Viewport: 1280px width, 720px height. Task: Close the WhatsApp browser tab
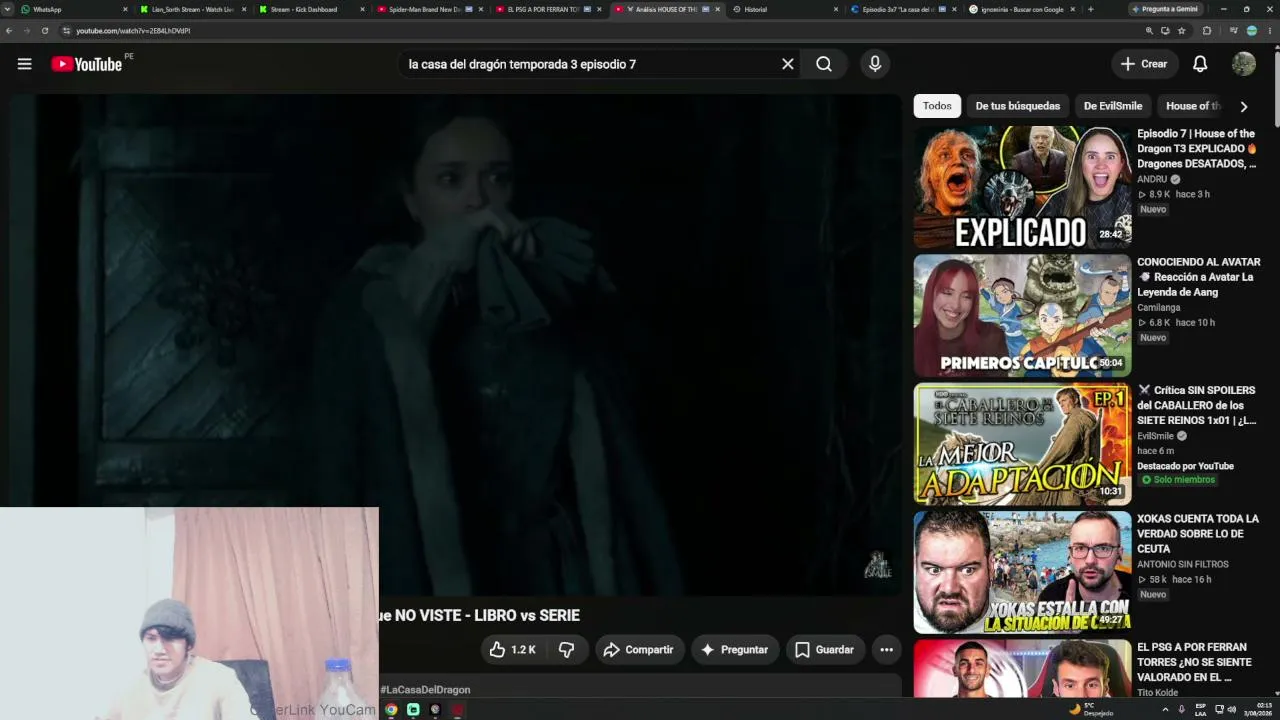point(125,9)
